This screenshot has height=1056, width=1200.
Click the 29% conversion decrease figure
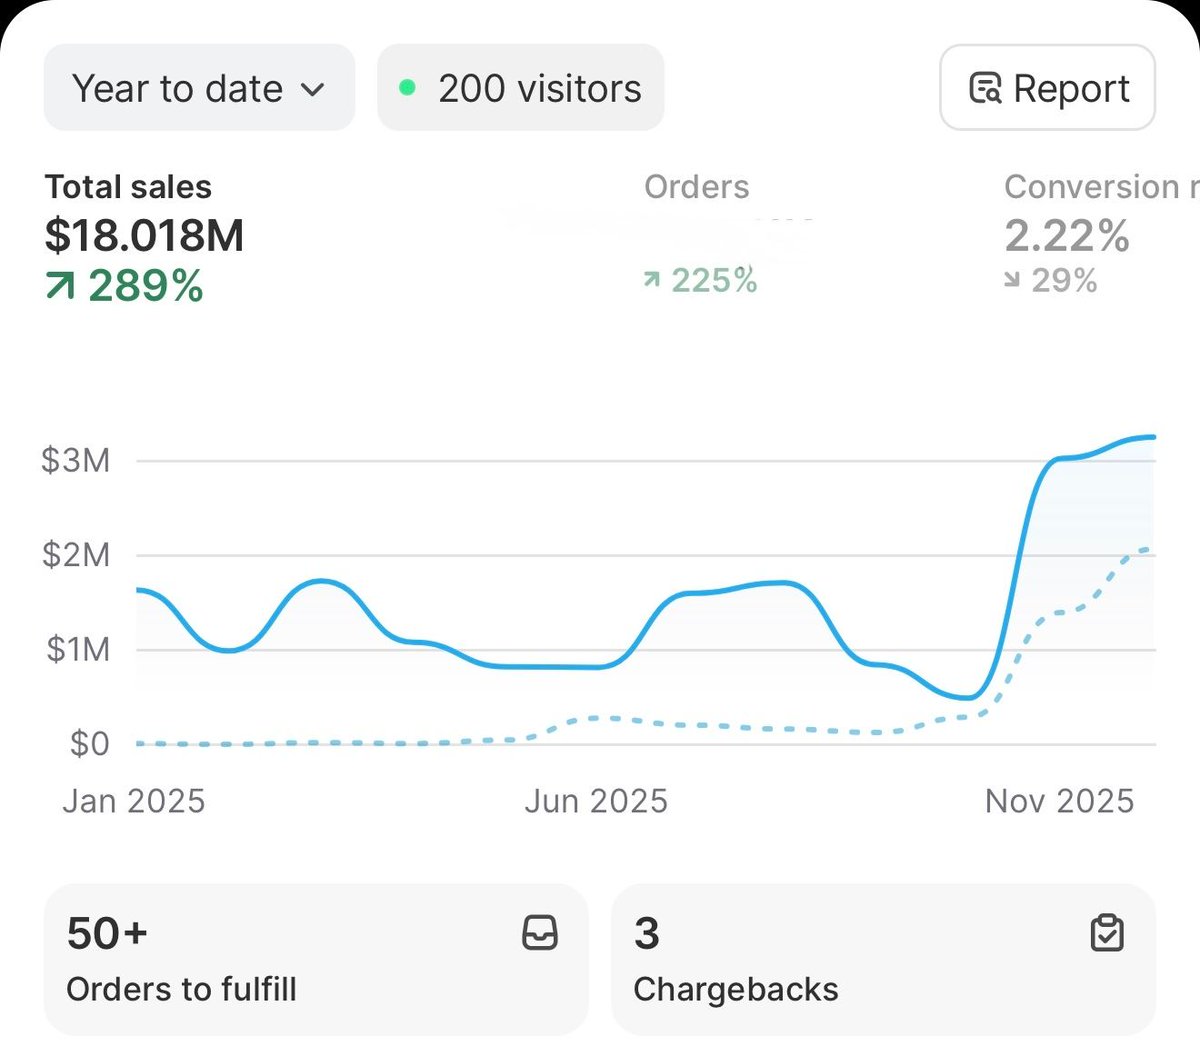pos(1064,281)
